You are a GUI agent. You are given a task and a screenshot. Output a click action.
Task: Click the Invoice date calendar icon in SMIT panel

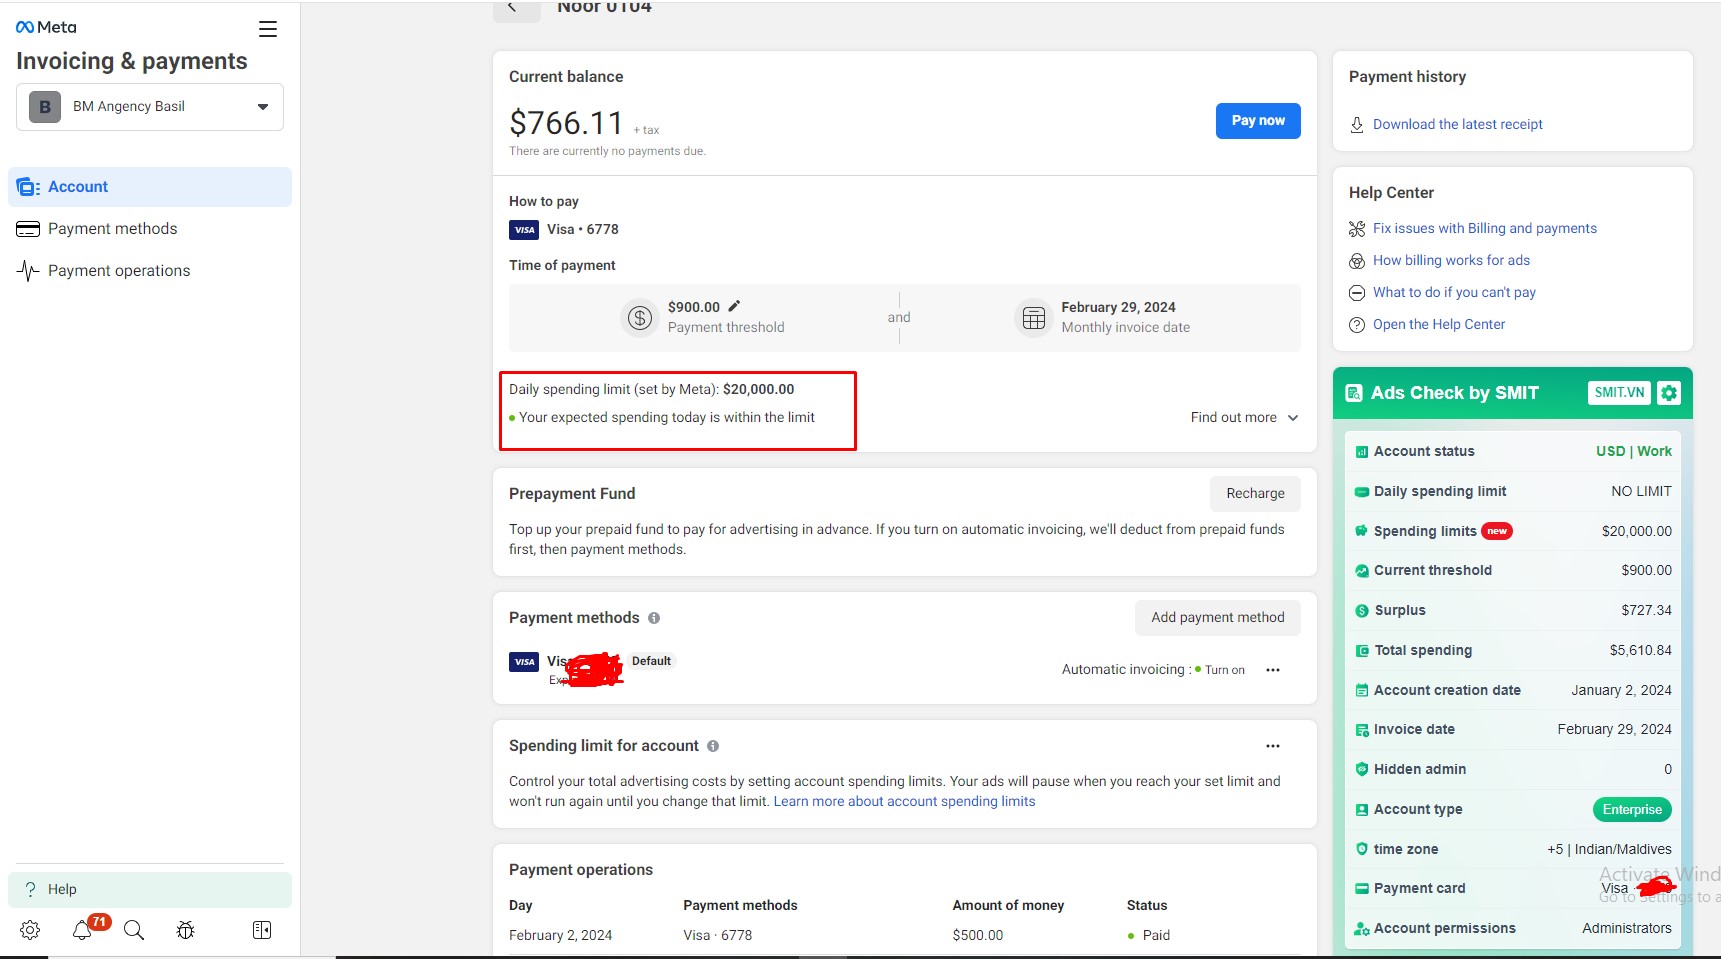(x=1361, y=730)
